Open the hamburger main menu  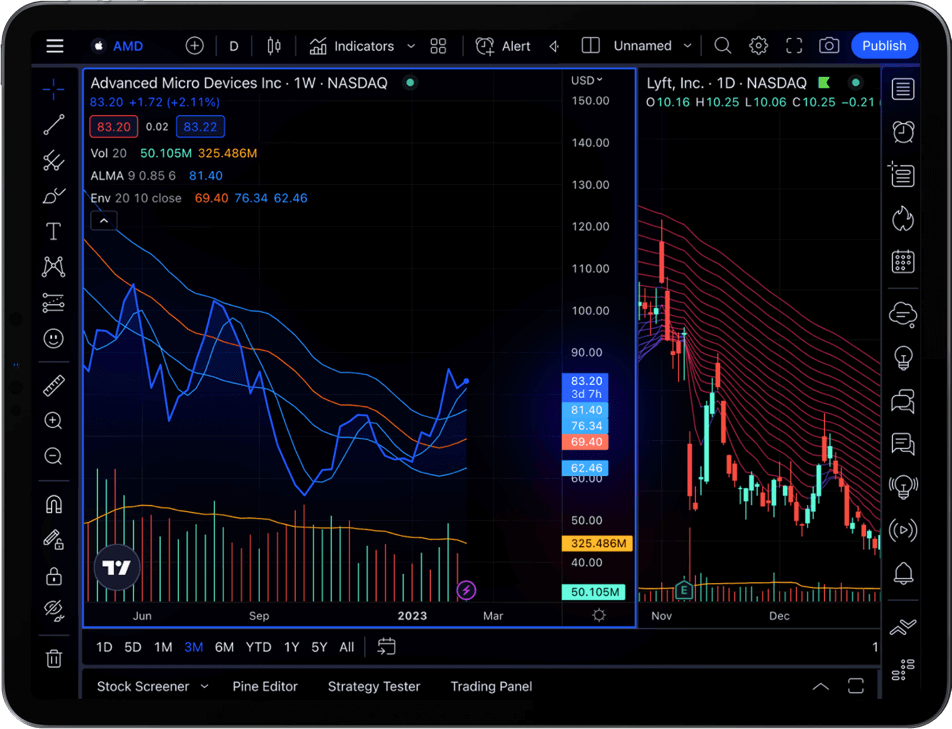[55, 46]
